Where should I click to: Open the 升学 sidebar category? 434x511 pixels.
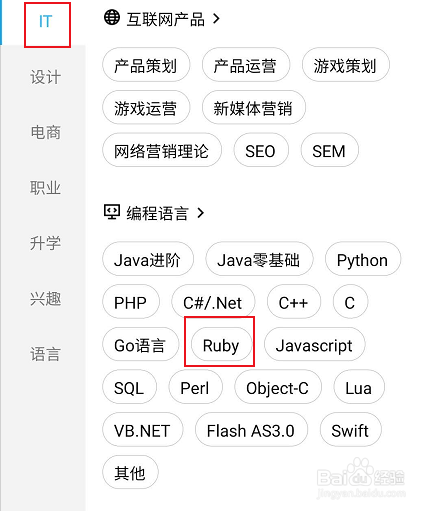45,243
